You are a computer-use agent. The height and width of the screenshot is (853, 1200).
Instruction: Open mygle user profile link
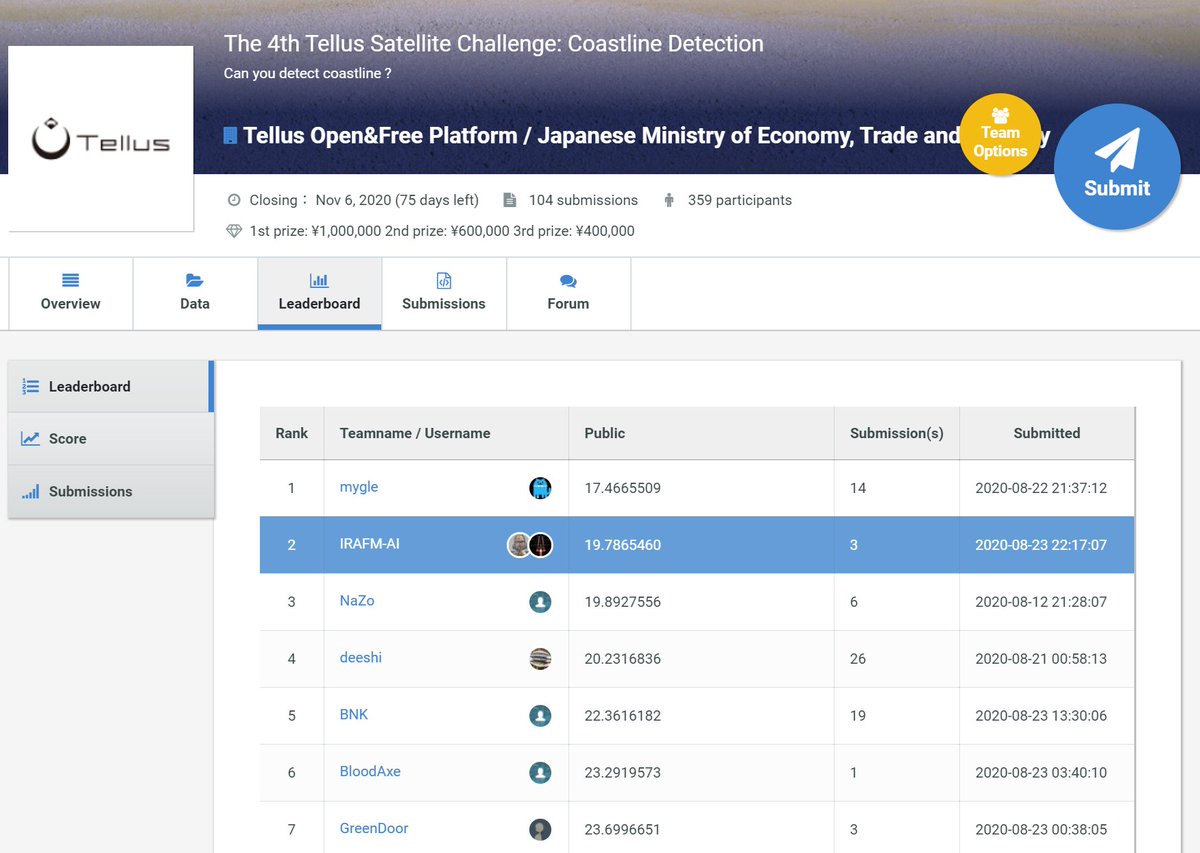click(359, 487)
